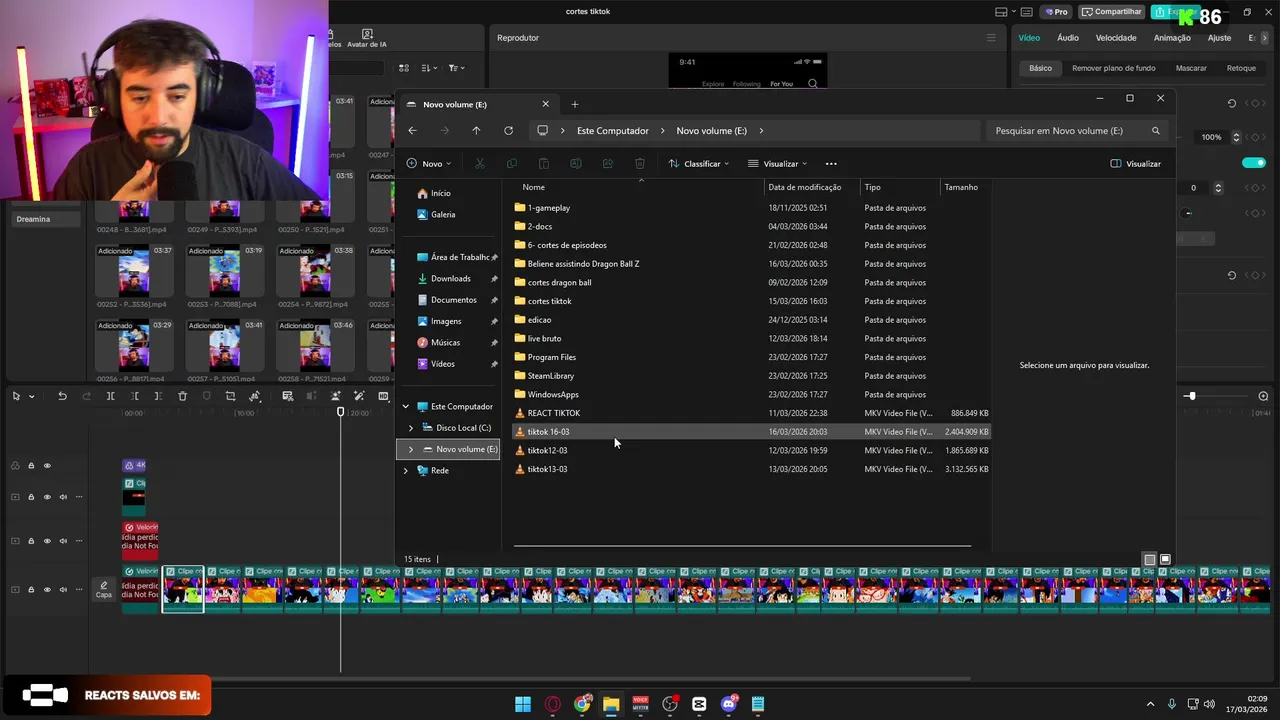Toggle eye visibility on the main Capa track
This screenshot has height=720, width=1280.
pyautogui.click(x=47, y=589)
